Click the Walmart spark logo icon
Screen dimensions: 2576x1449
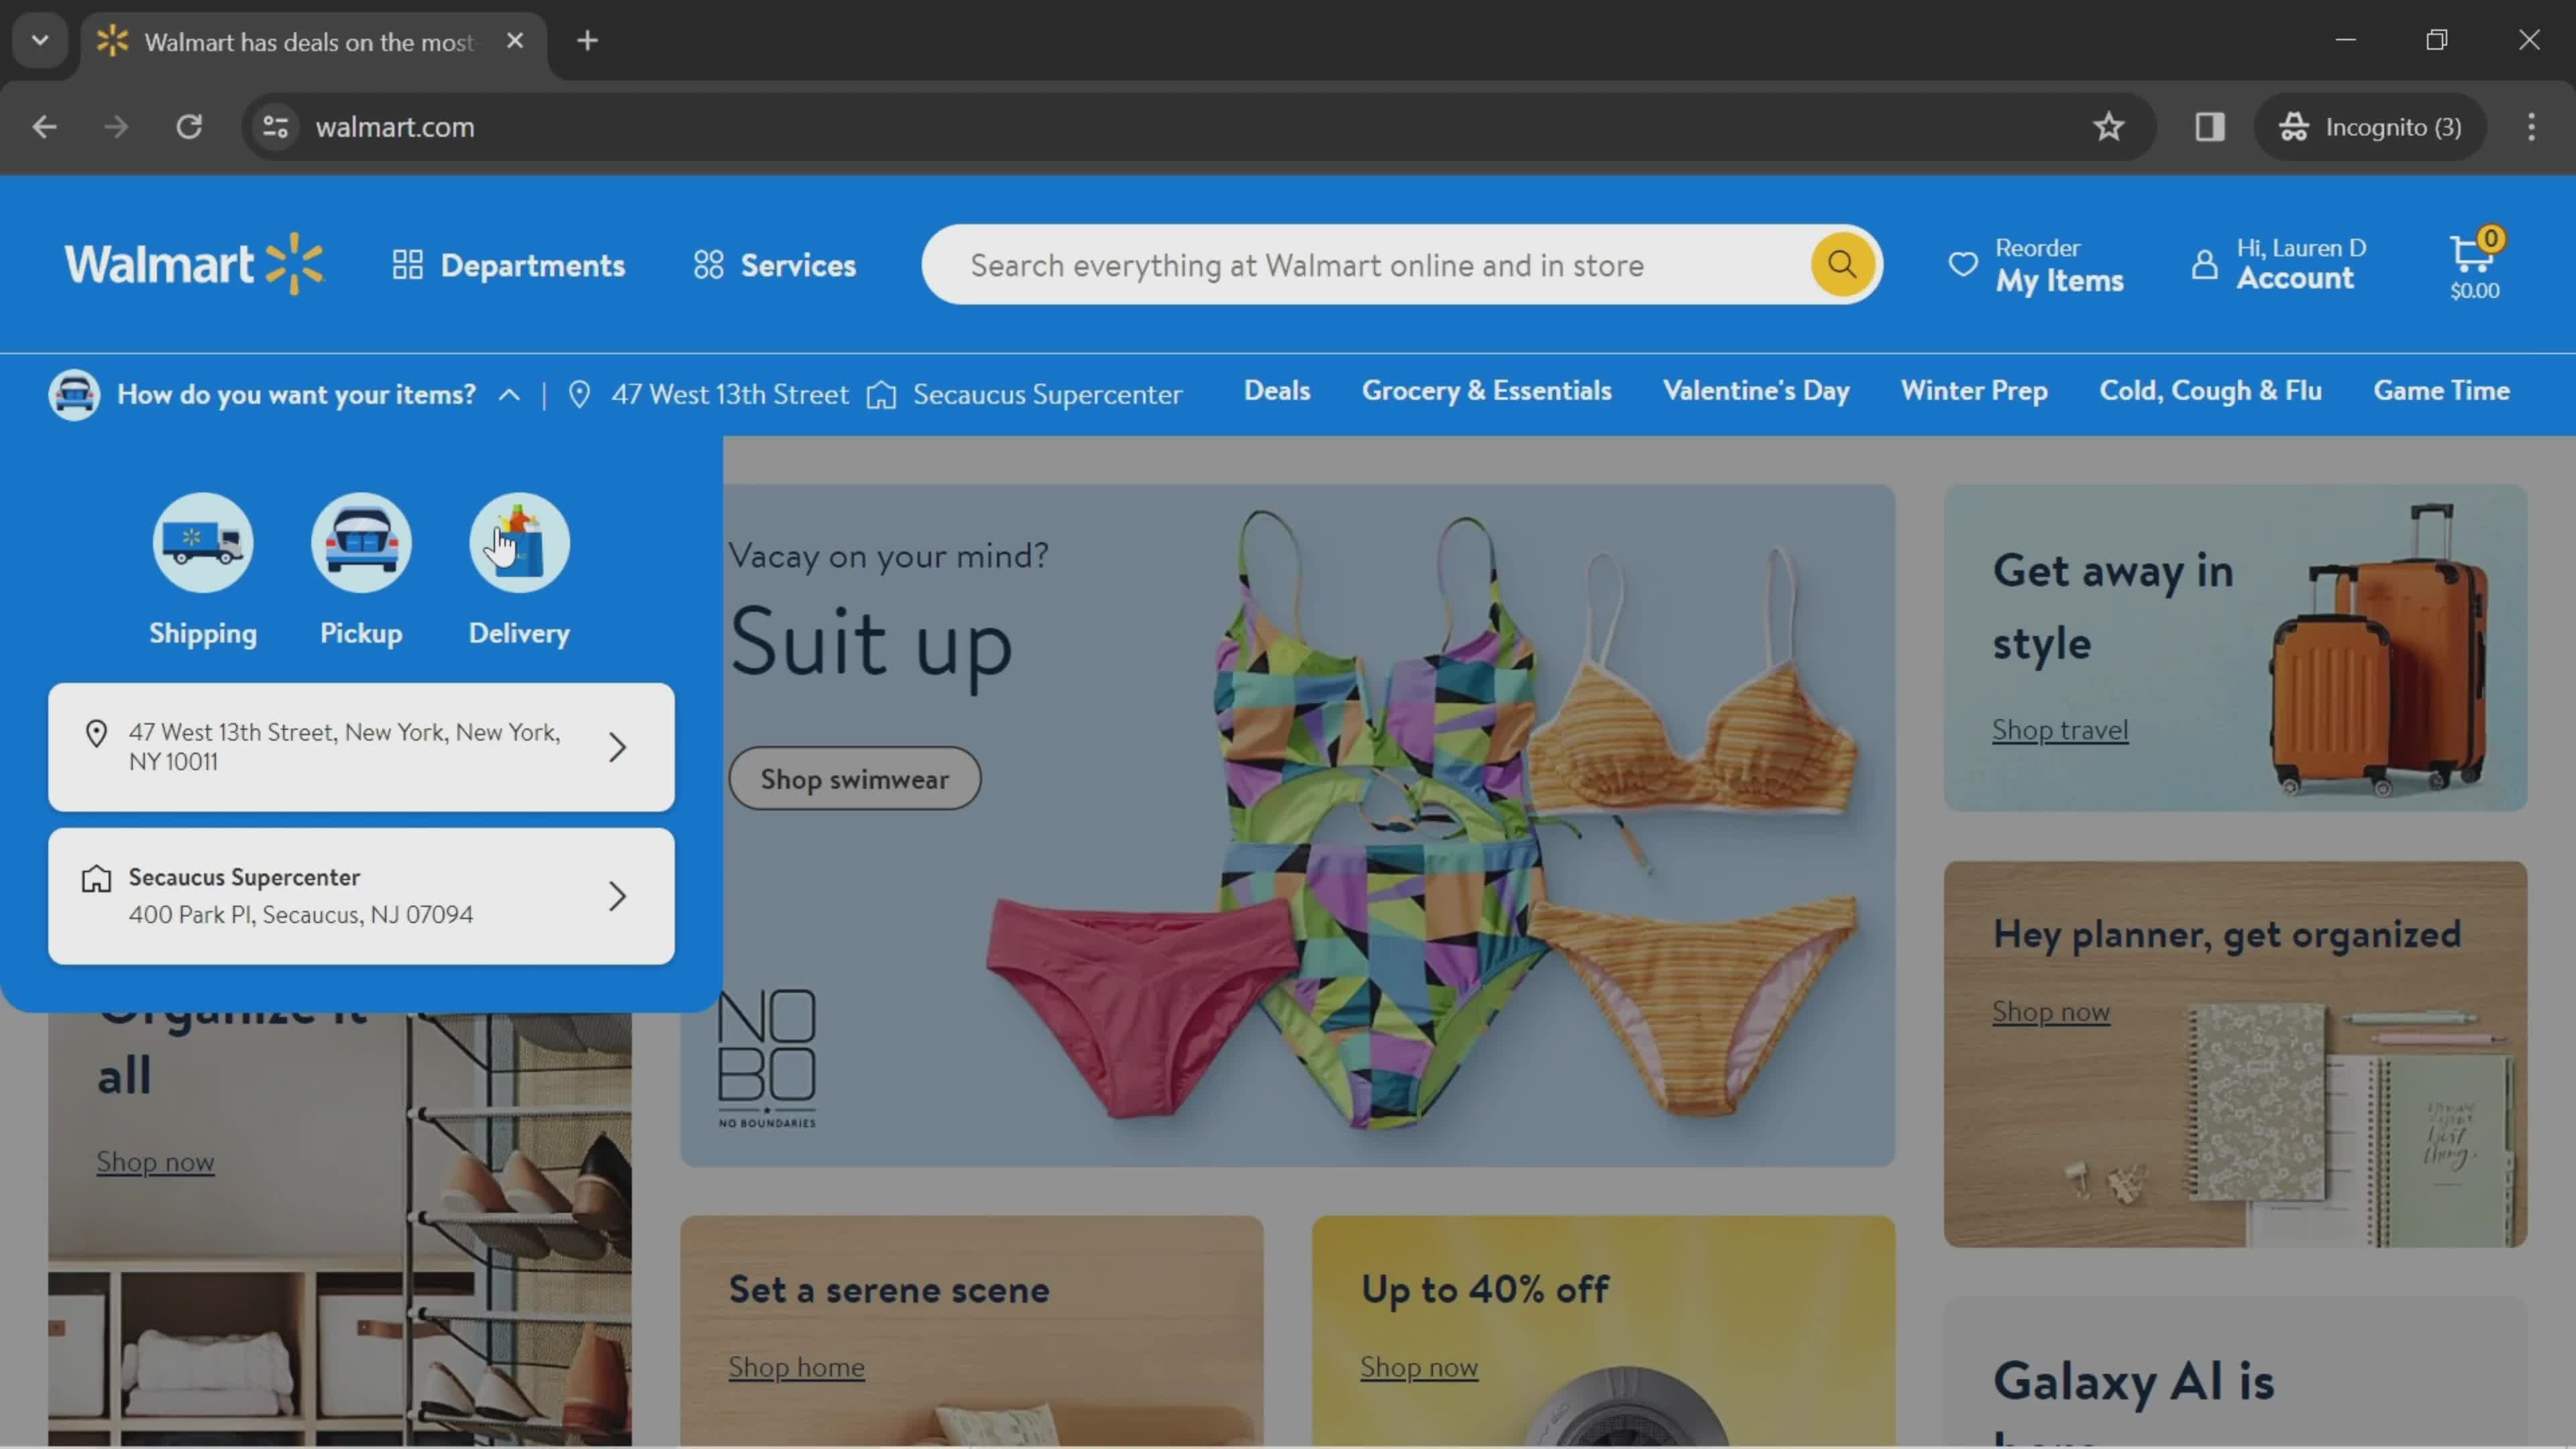point(294,264)
